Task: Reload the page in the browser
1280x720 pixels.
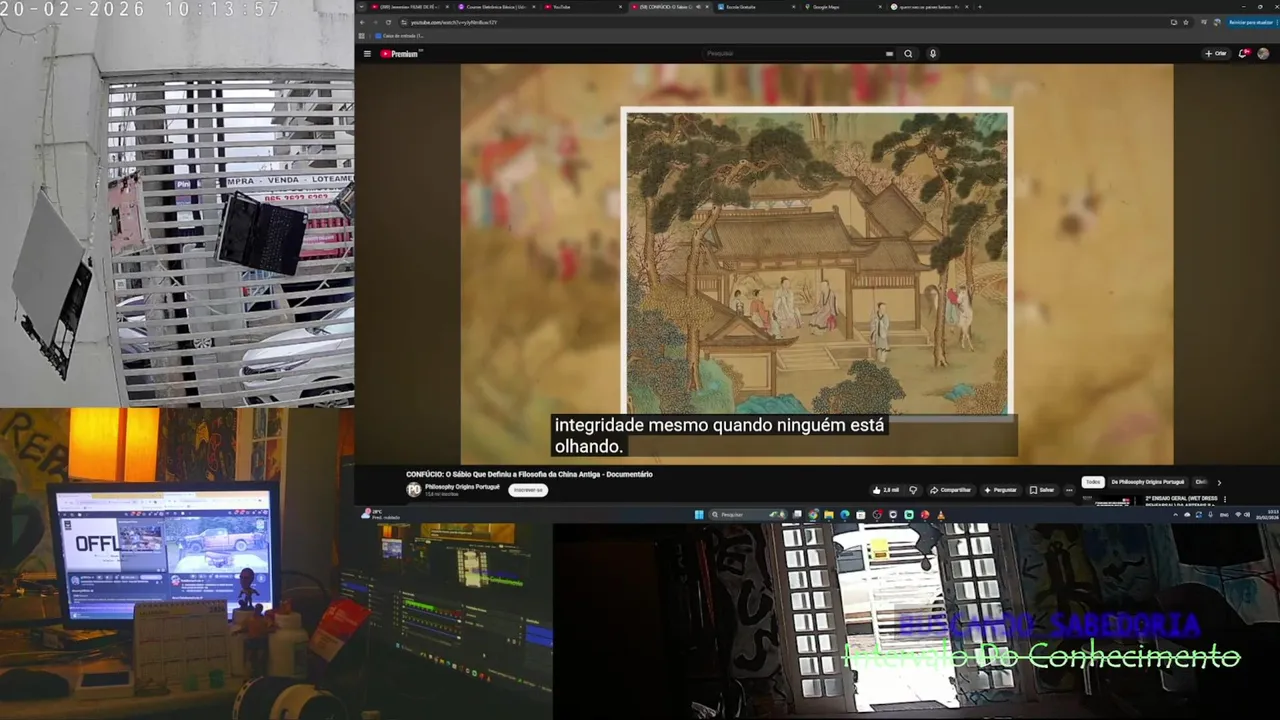Action: (388, 22)
